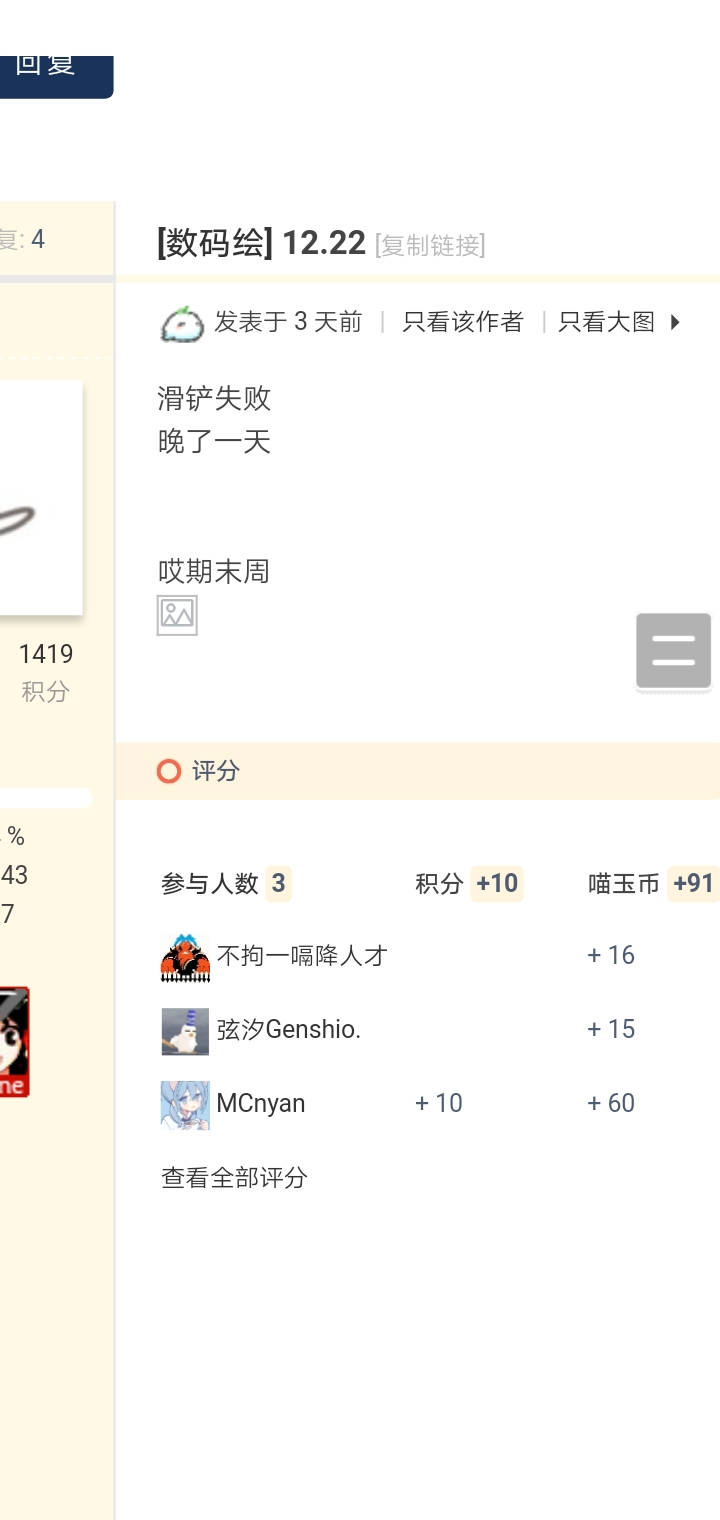Click the author avatar thumbnail in the left sidebar
720x1520 pixels.
click(41, 497)
